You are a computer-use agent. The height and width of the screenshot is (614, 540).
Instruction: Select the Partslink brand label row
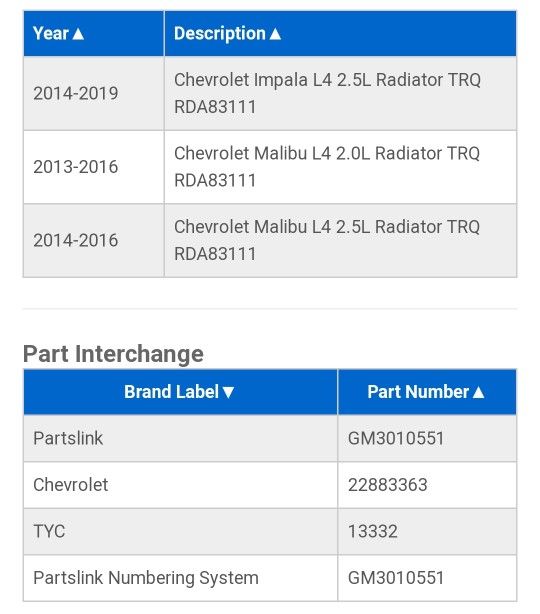pos(270,438)
